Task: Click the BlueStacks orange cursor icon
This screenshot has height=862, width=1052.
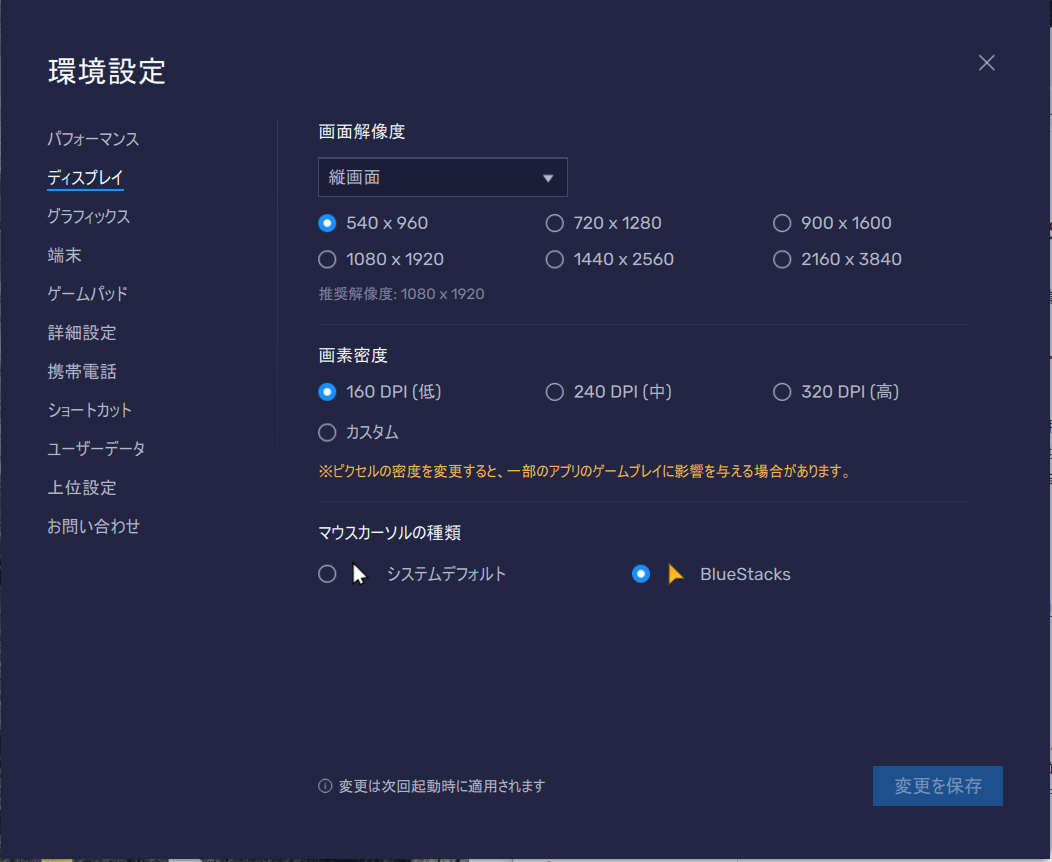Action: tap(676, 574)
